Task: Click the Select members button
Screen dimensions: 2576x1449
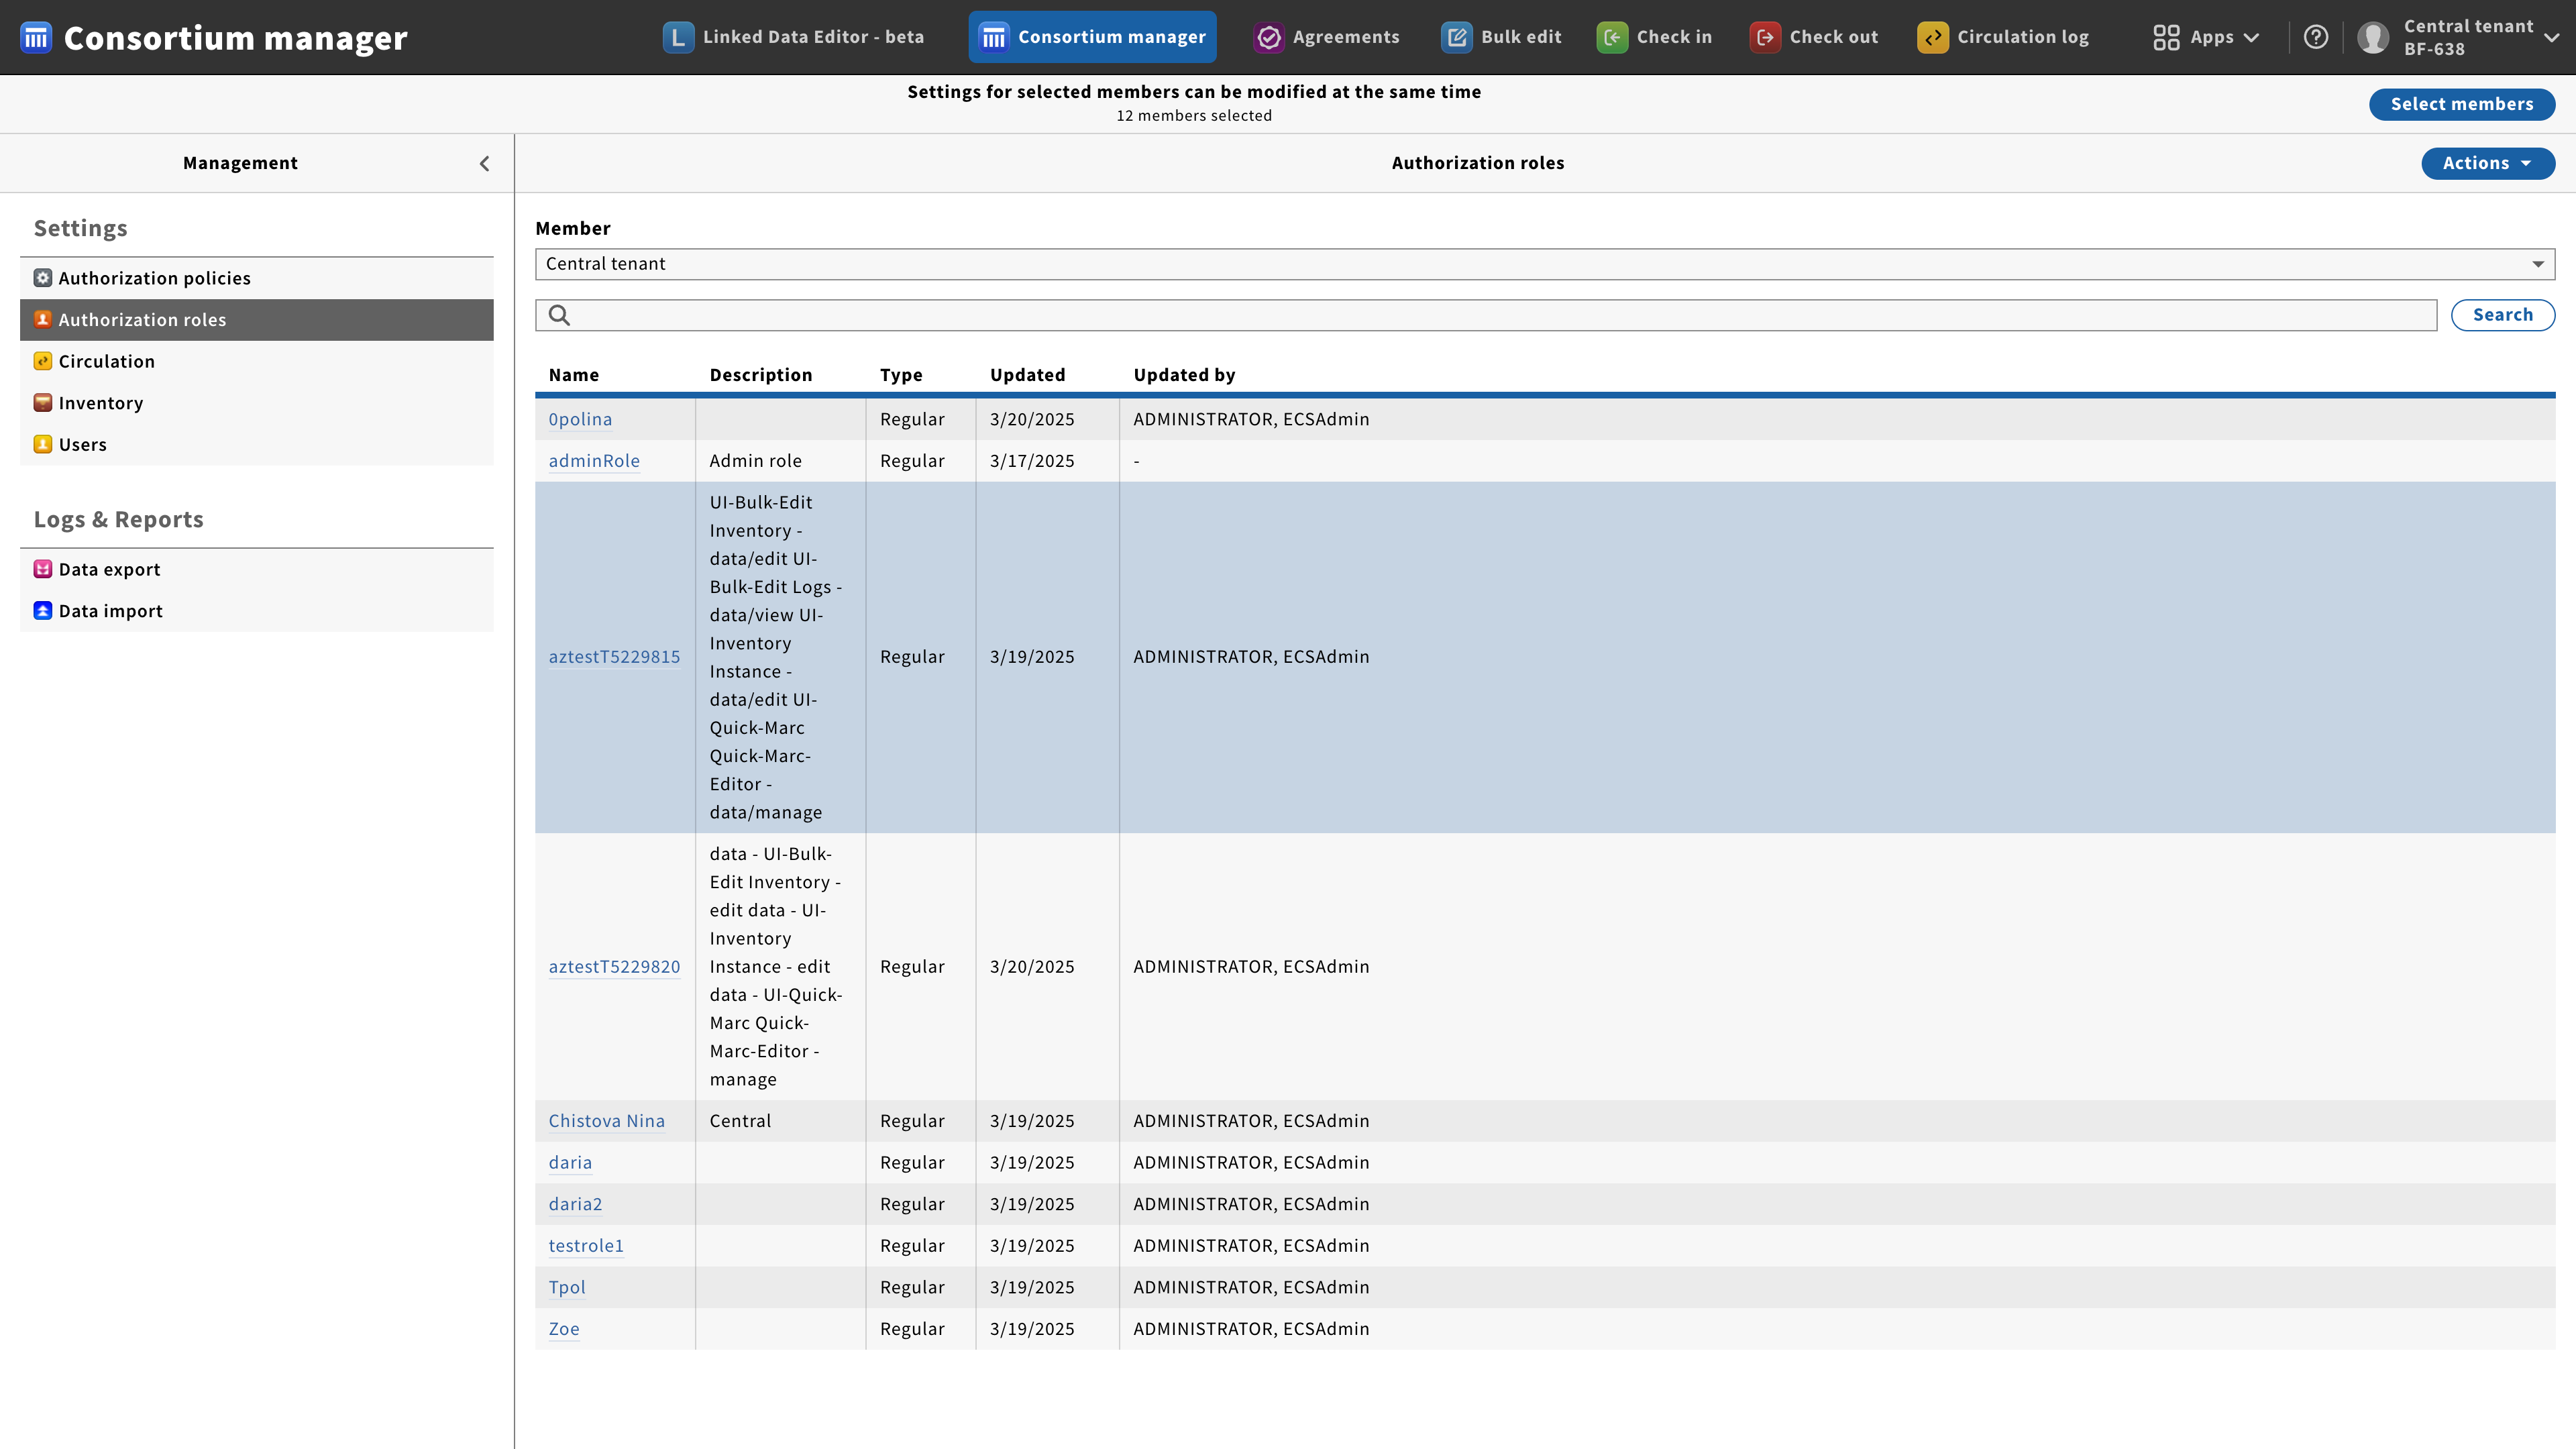Action: 2462,104
